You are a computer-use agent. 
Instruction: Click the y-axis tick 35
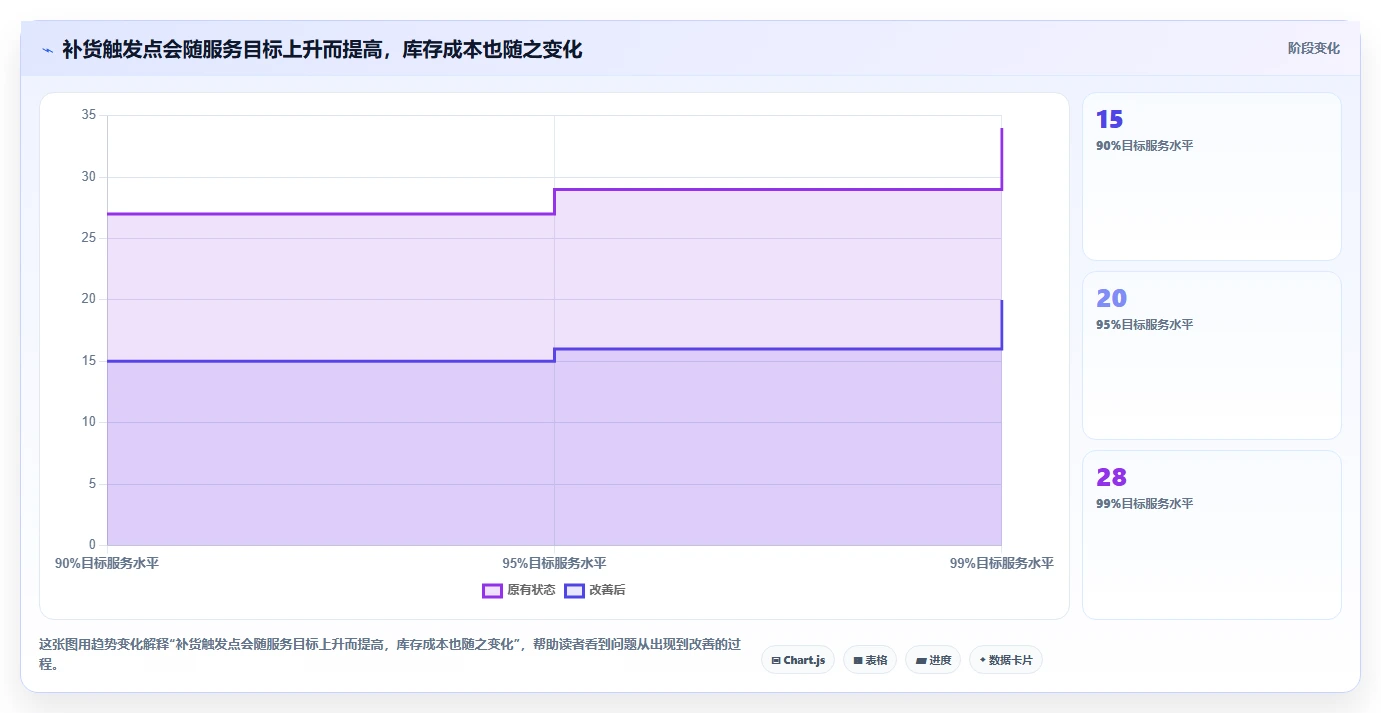coord(89,115)
